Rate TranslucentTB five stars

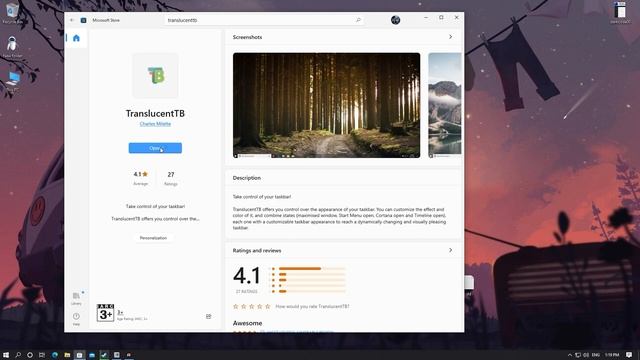tap(268, 306)
